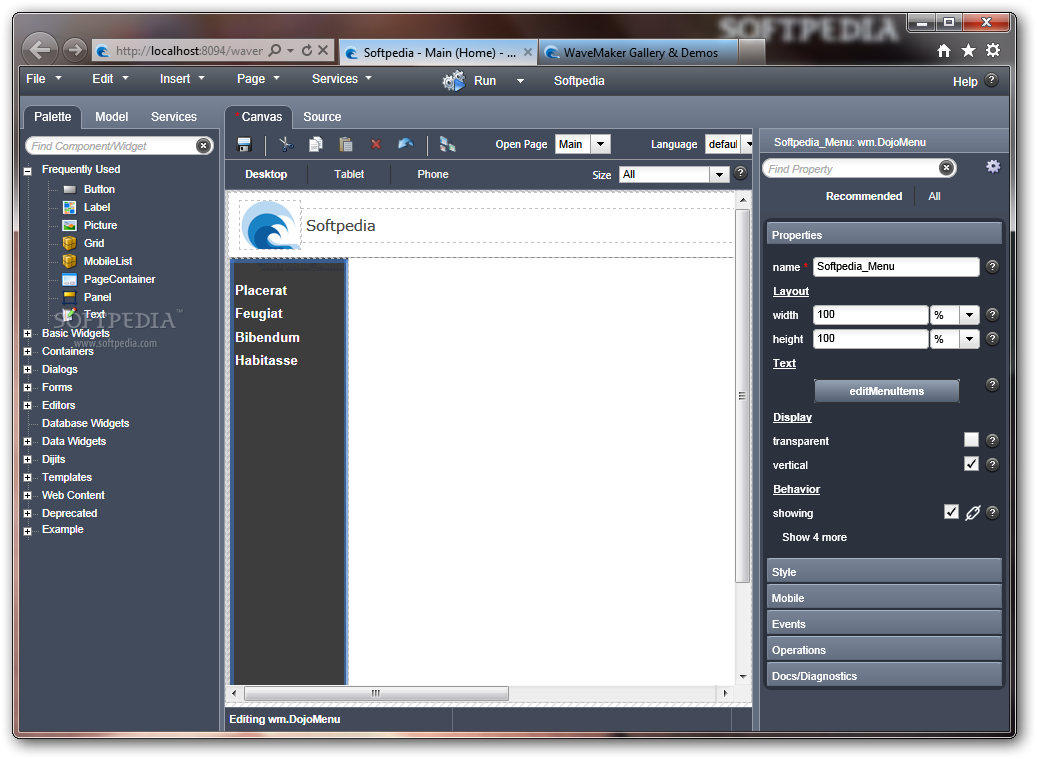The width and height of the screenshot is (1037, 759).
Task: Open width unit dropdown
Action: [x=970, y=315]
